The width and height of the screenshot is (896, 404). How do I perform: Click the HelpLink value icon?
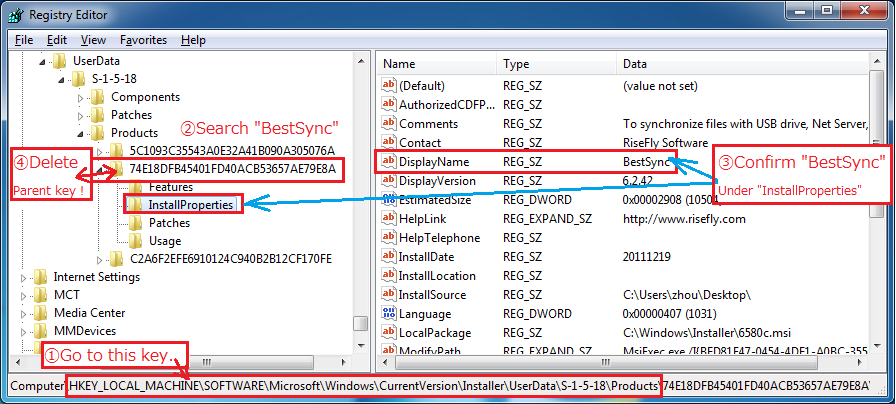pyautogui.click(x=389, y=218)
